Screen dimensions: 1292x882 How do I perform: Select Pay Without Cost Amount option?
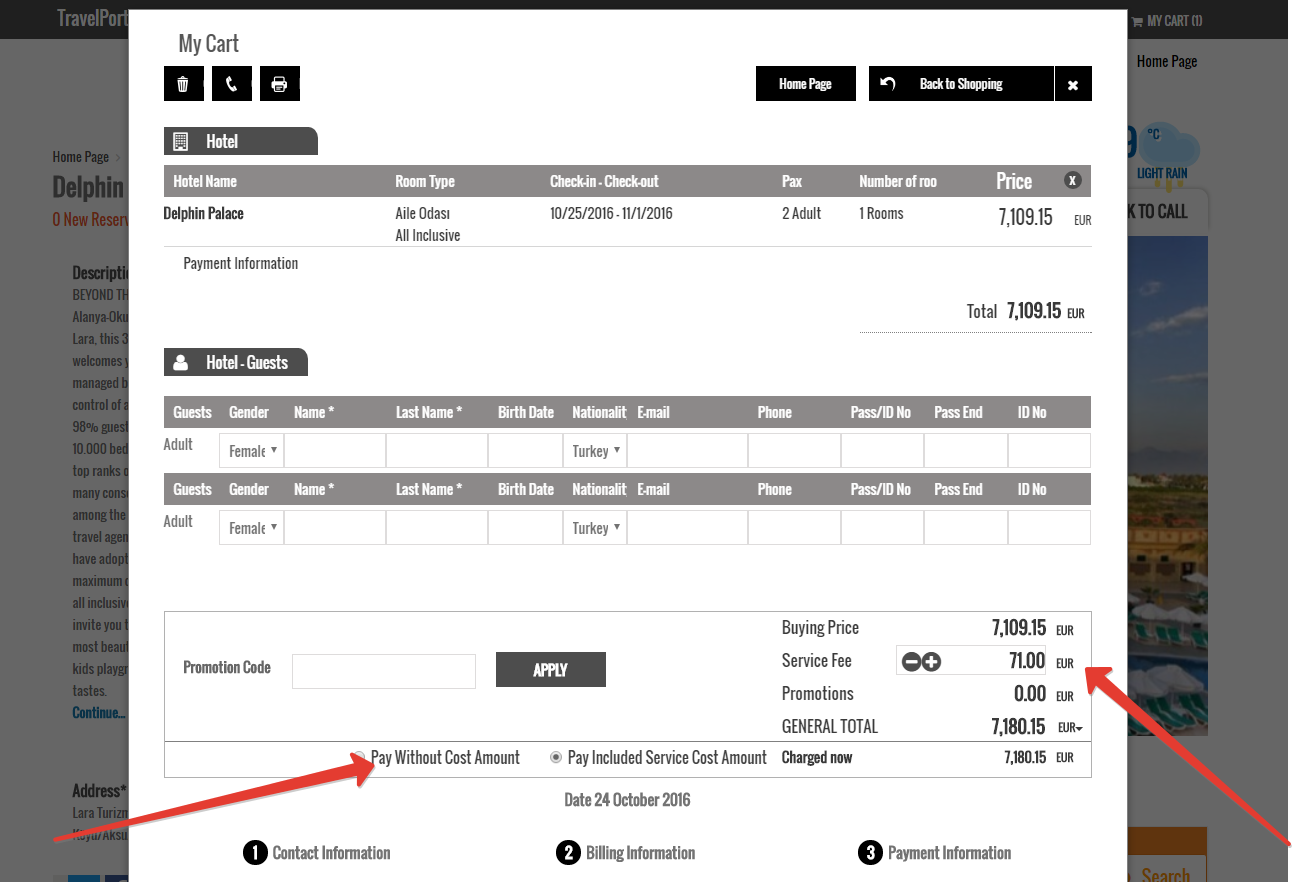(358, 757)
